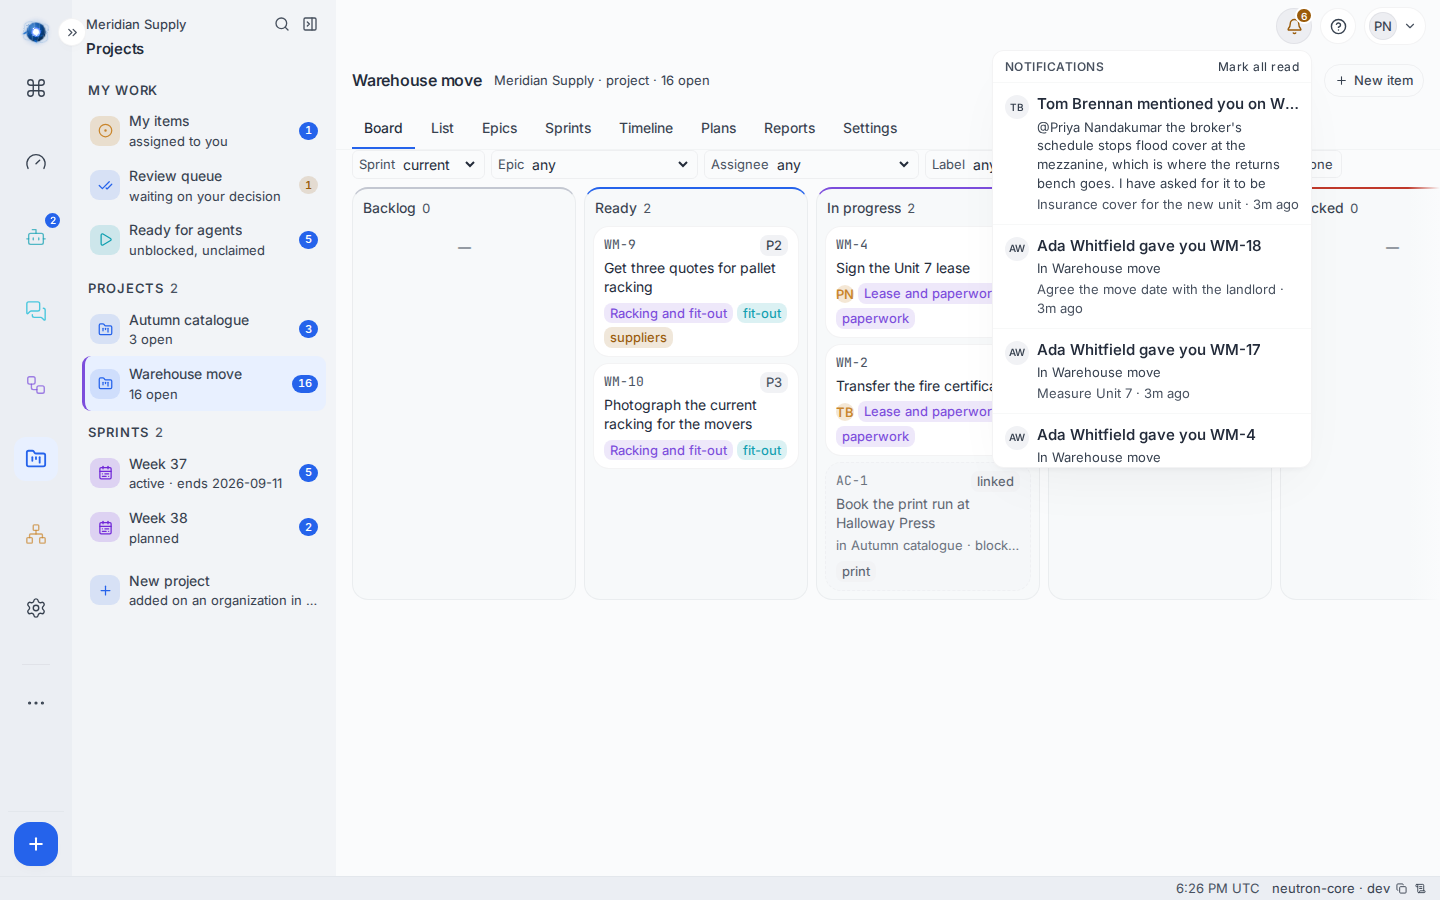The image size is (1440, 900).
Task: Select the Week 38 planned sprint
Action: [x=204, y=528]
